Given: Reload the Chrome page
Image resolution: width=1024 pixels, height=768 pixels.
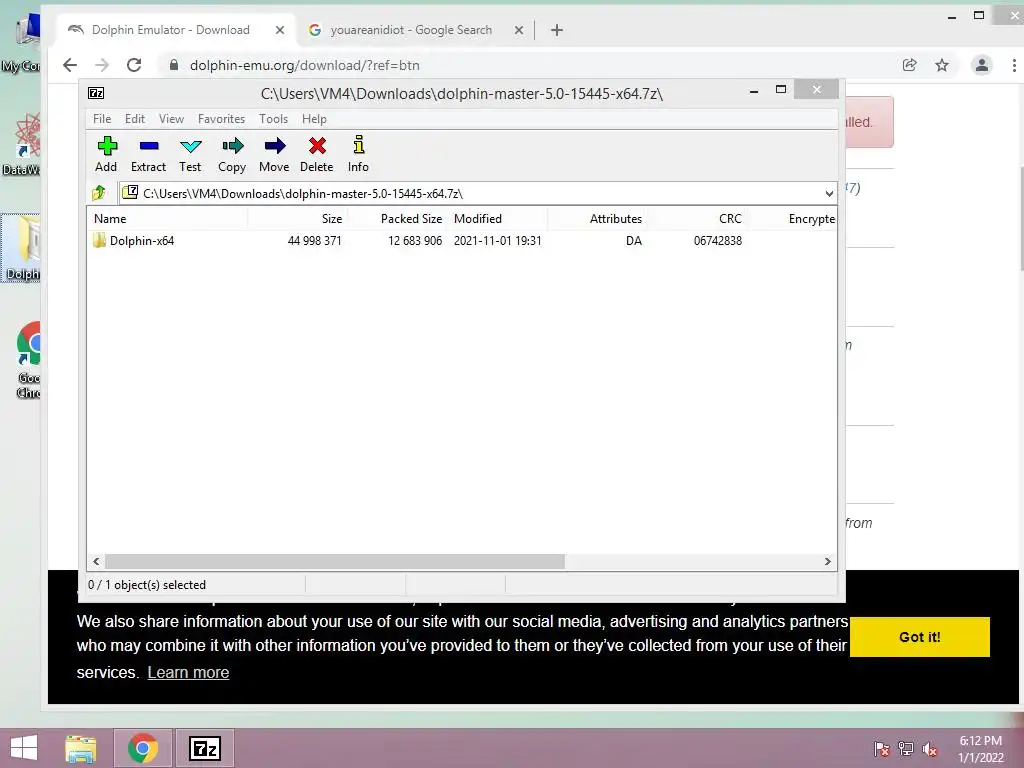Looking at the screenshot, I should click(134, 65).
